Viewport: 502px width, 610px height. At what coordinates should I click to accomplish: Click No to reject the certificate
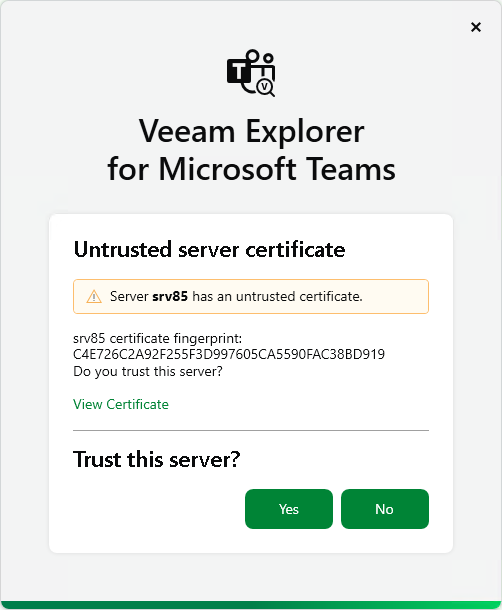385,509
